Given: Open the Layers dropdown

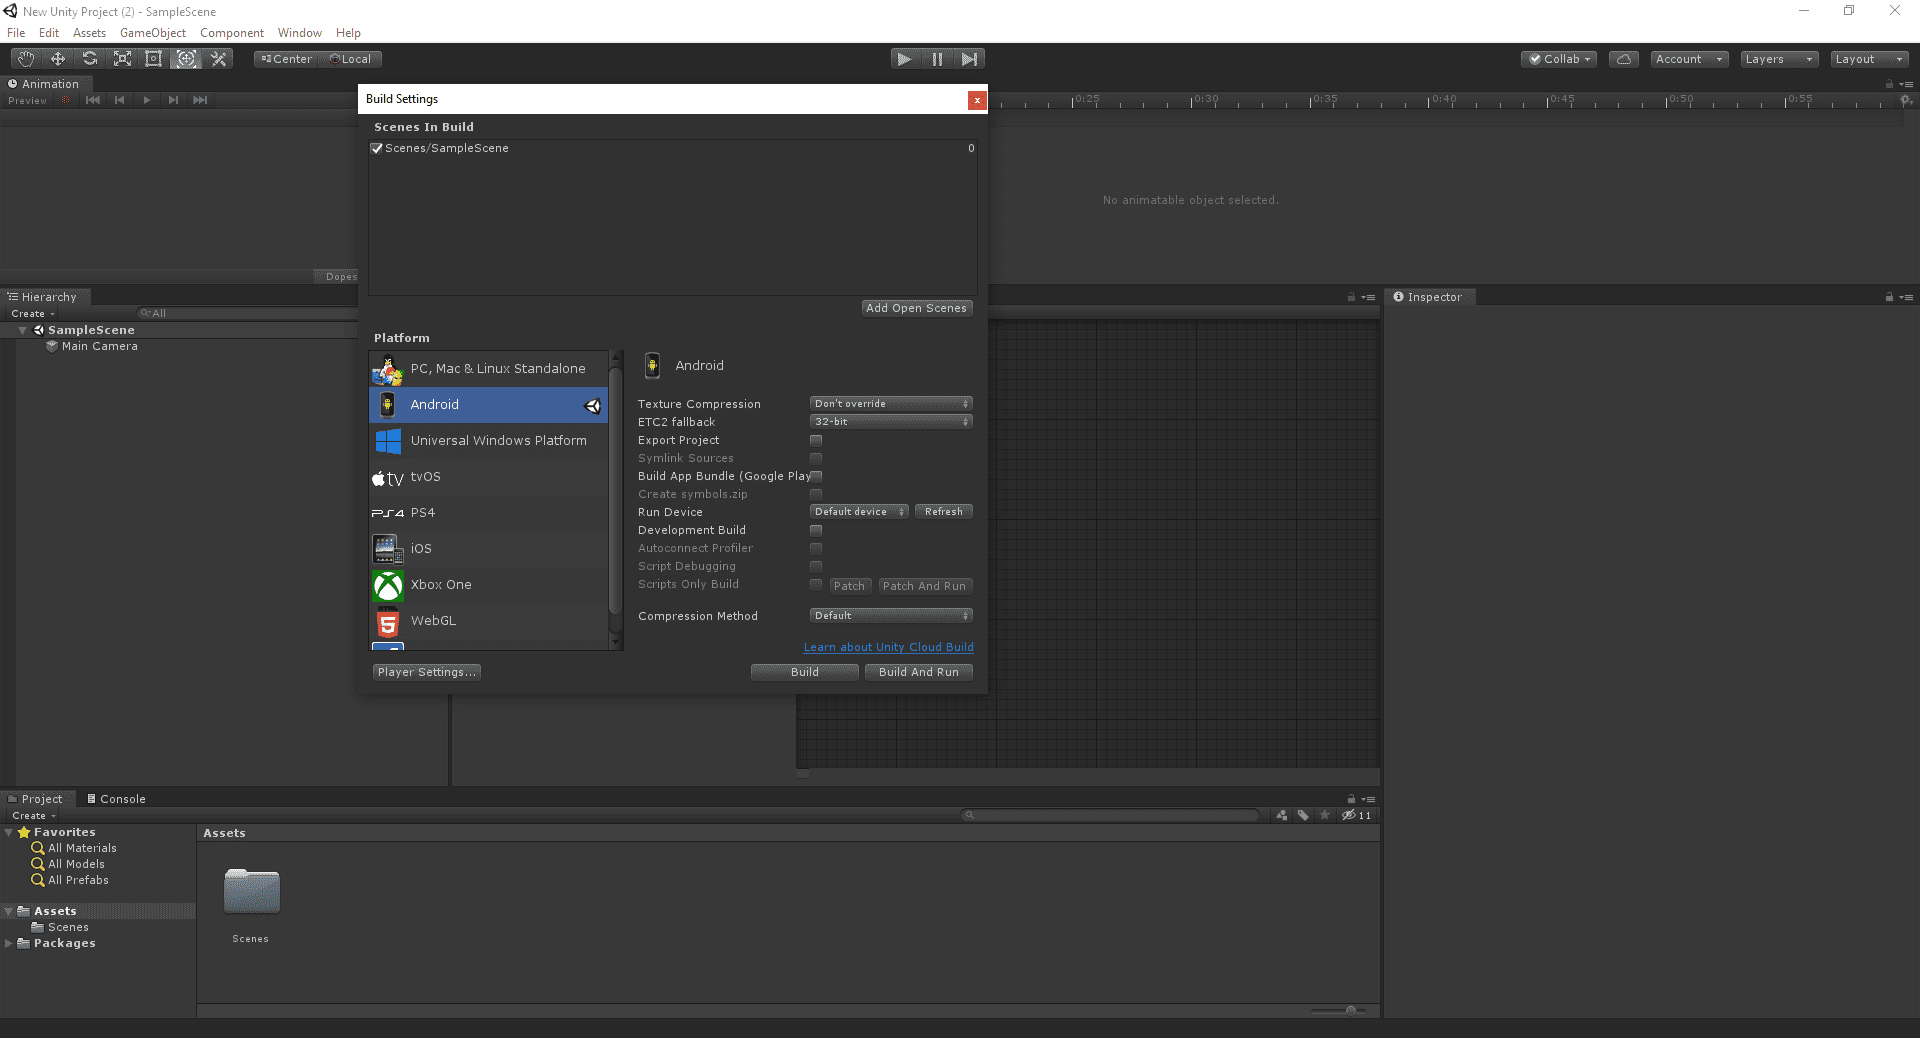Looking at the screenshot, I should (x=1779, y=59).
